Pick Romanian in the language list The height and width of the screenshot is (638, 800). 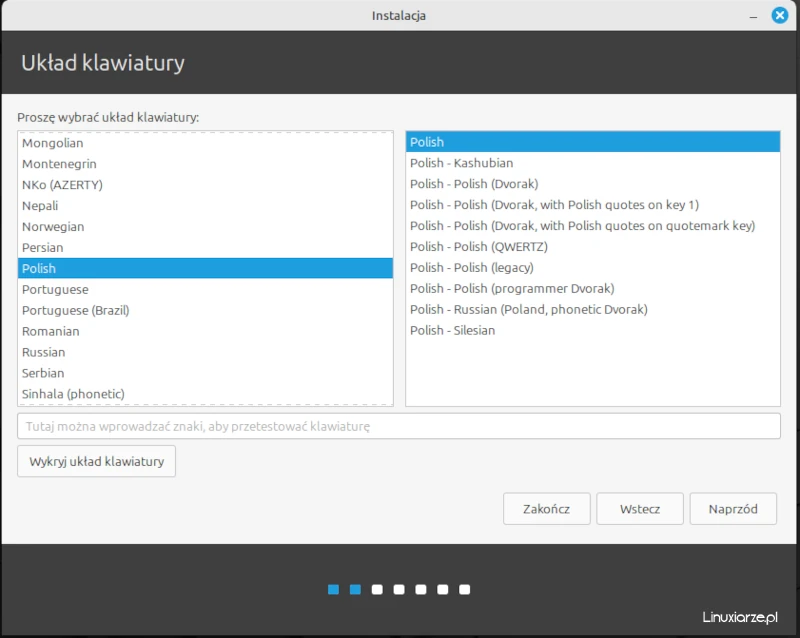205,331
